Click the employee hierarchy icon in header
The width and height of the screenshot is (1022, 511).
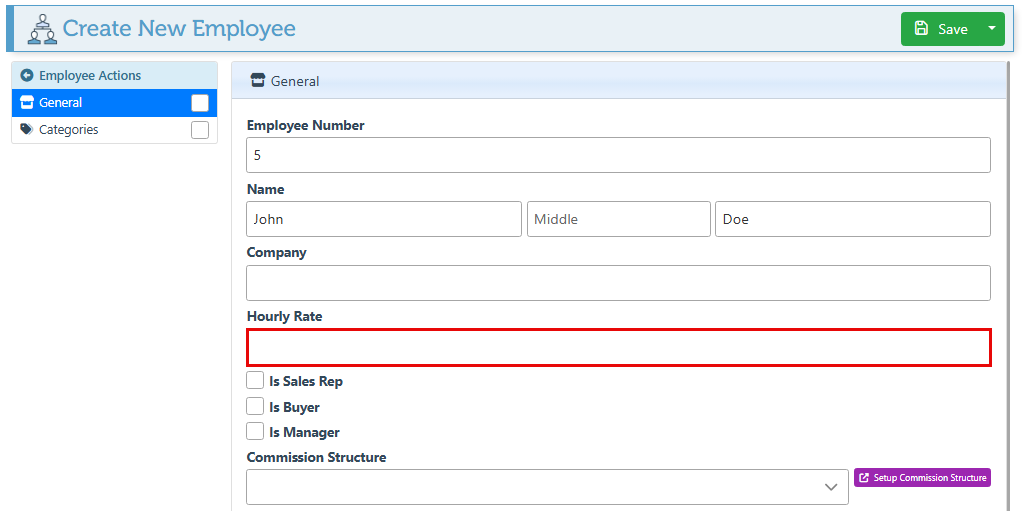[x=41, y=29]
